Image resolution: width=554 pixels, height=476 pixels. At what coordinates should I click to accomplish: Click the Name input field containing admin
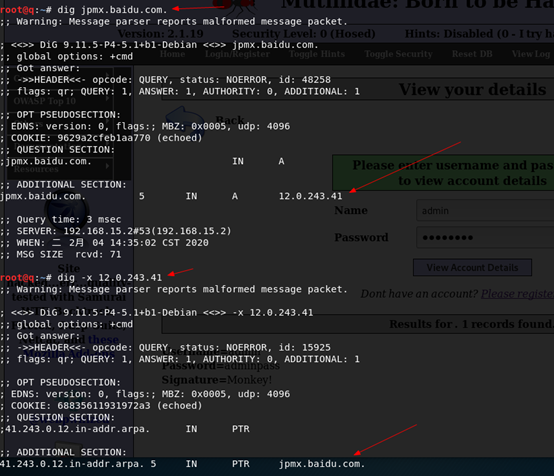[485, 211]
